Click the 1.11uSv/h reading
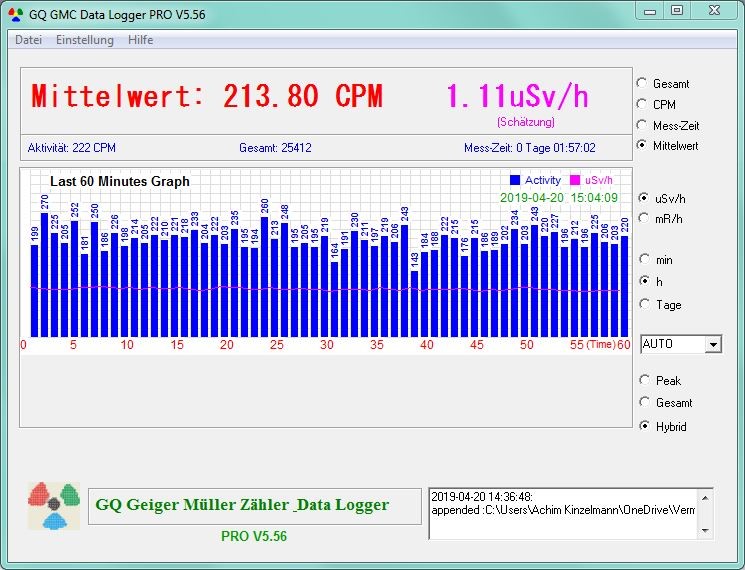The width and height of the screenshot is (745, 570). (x=517, y=96)
